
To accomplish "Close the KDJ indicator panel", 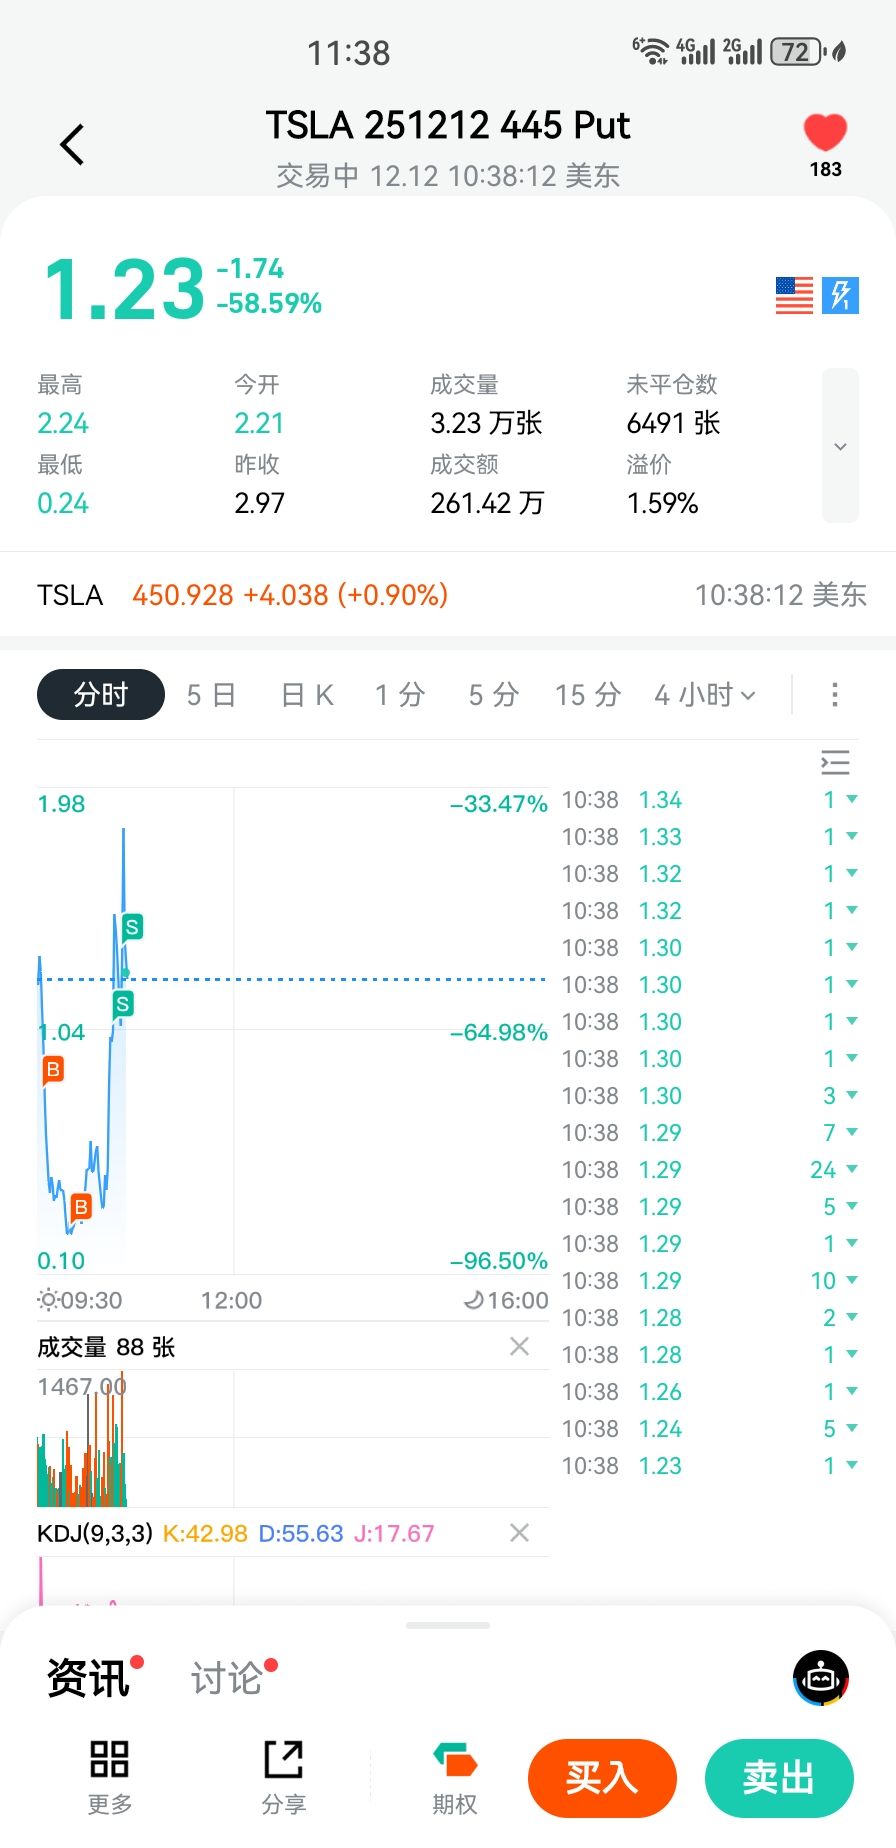I will pyautogui.click(x=519, y=1533).
